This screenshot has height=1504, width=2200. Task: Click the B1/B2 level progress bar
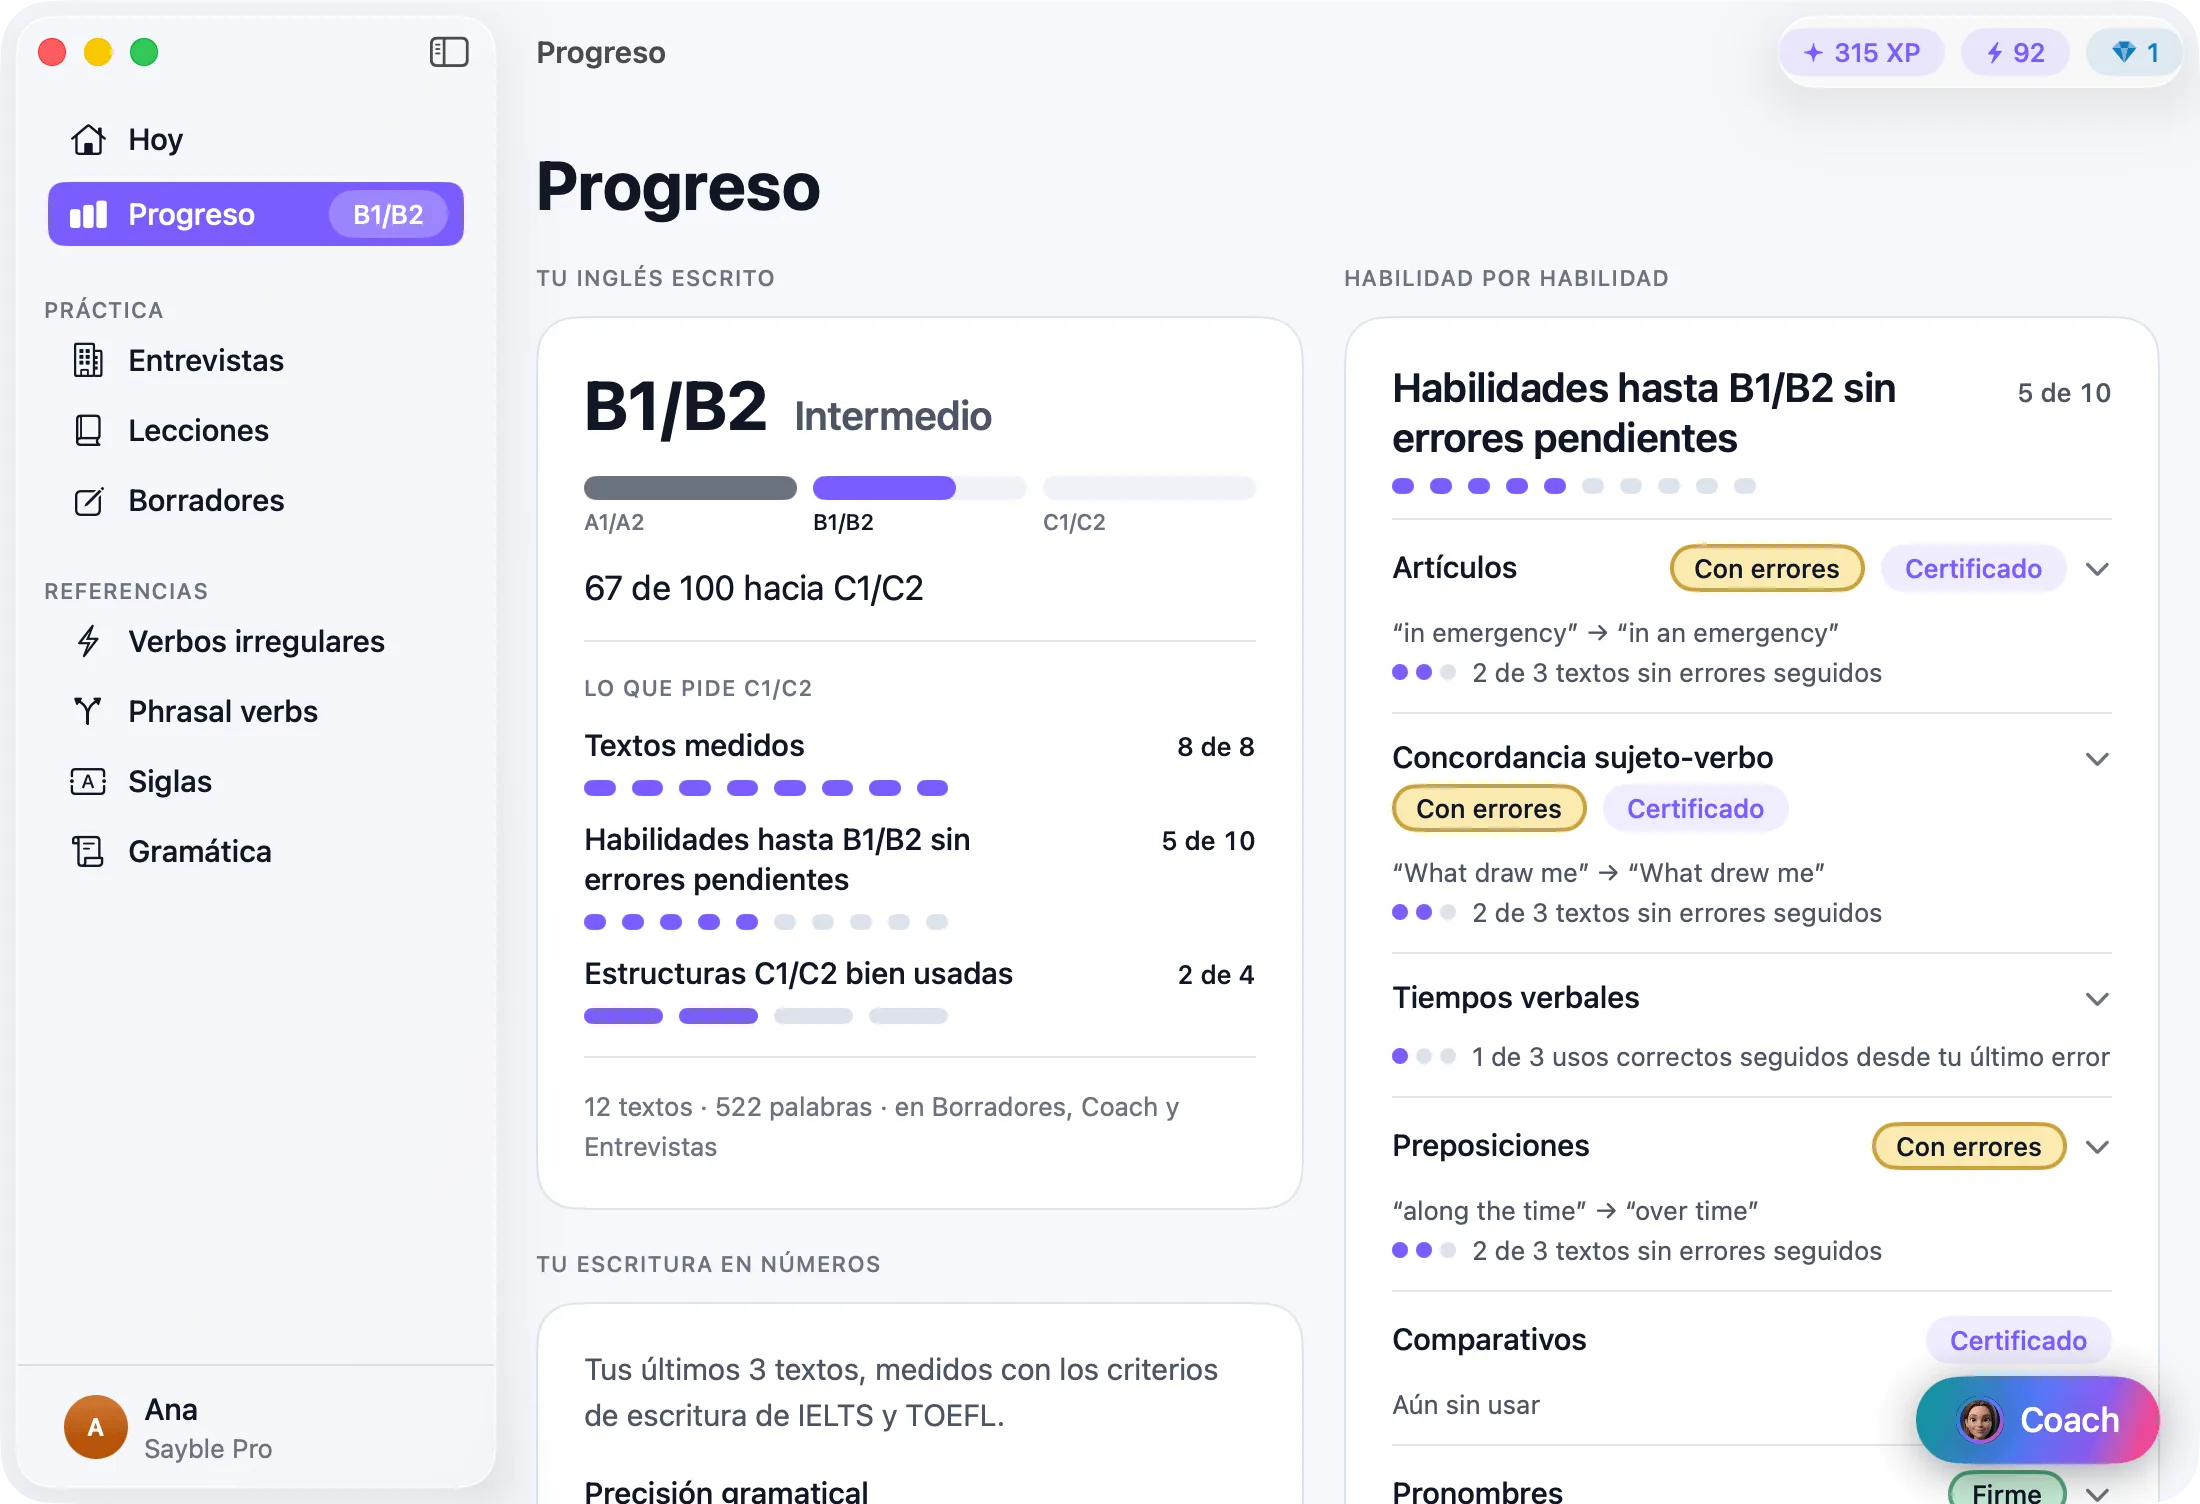919,488
